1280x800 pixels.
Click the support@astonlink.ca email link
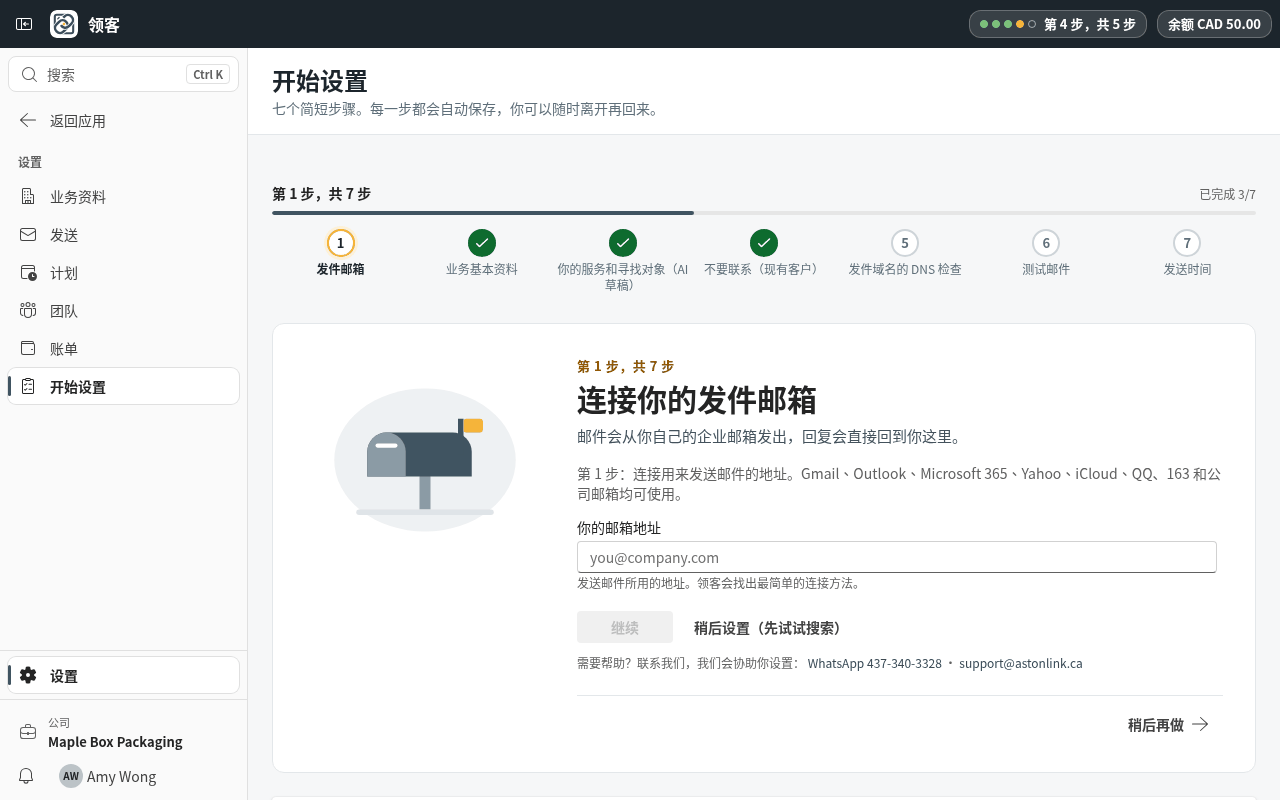[1021, 663]
